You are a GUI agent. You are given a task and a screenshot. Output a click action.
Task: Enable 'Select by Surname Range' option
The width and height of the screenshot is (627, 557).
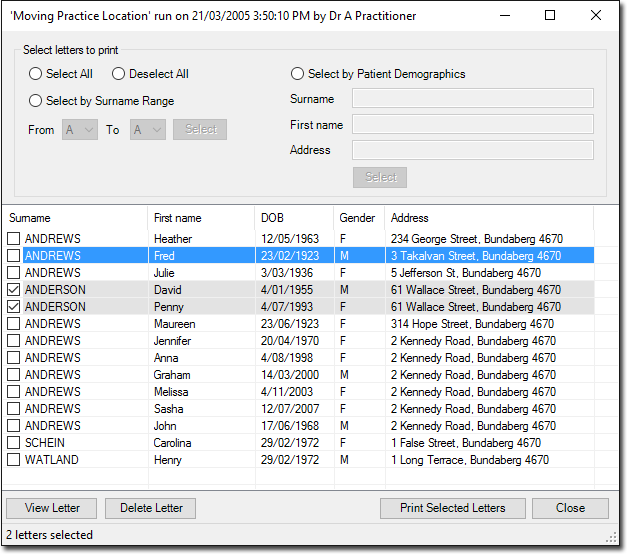pos(36,101)
